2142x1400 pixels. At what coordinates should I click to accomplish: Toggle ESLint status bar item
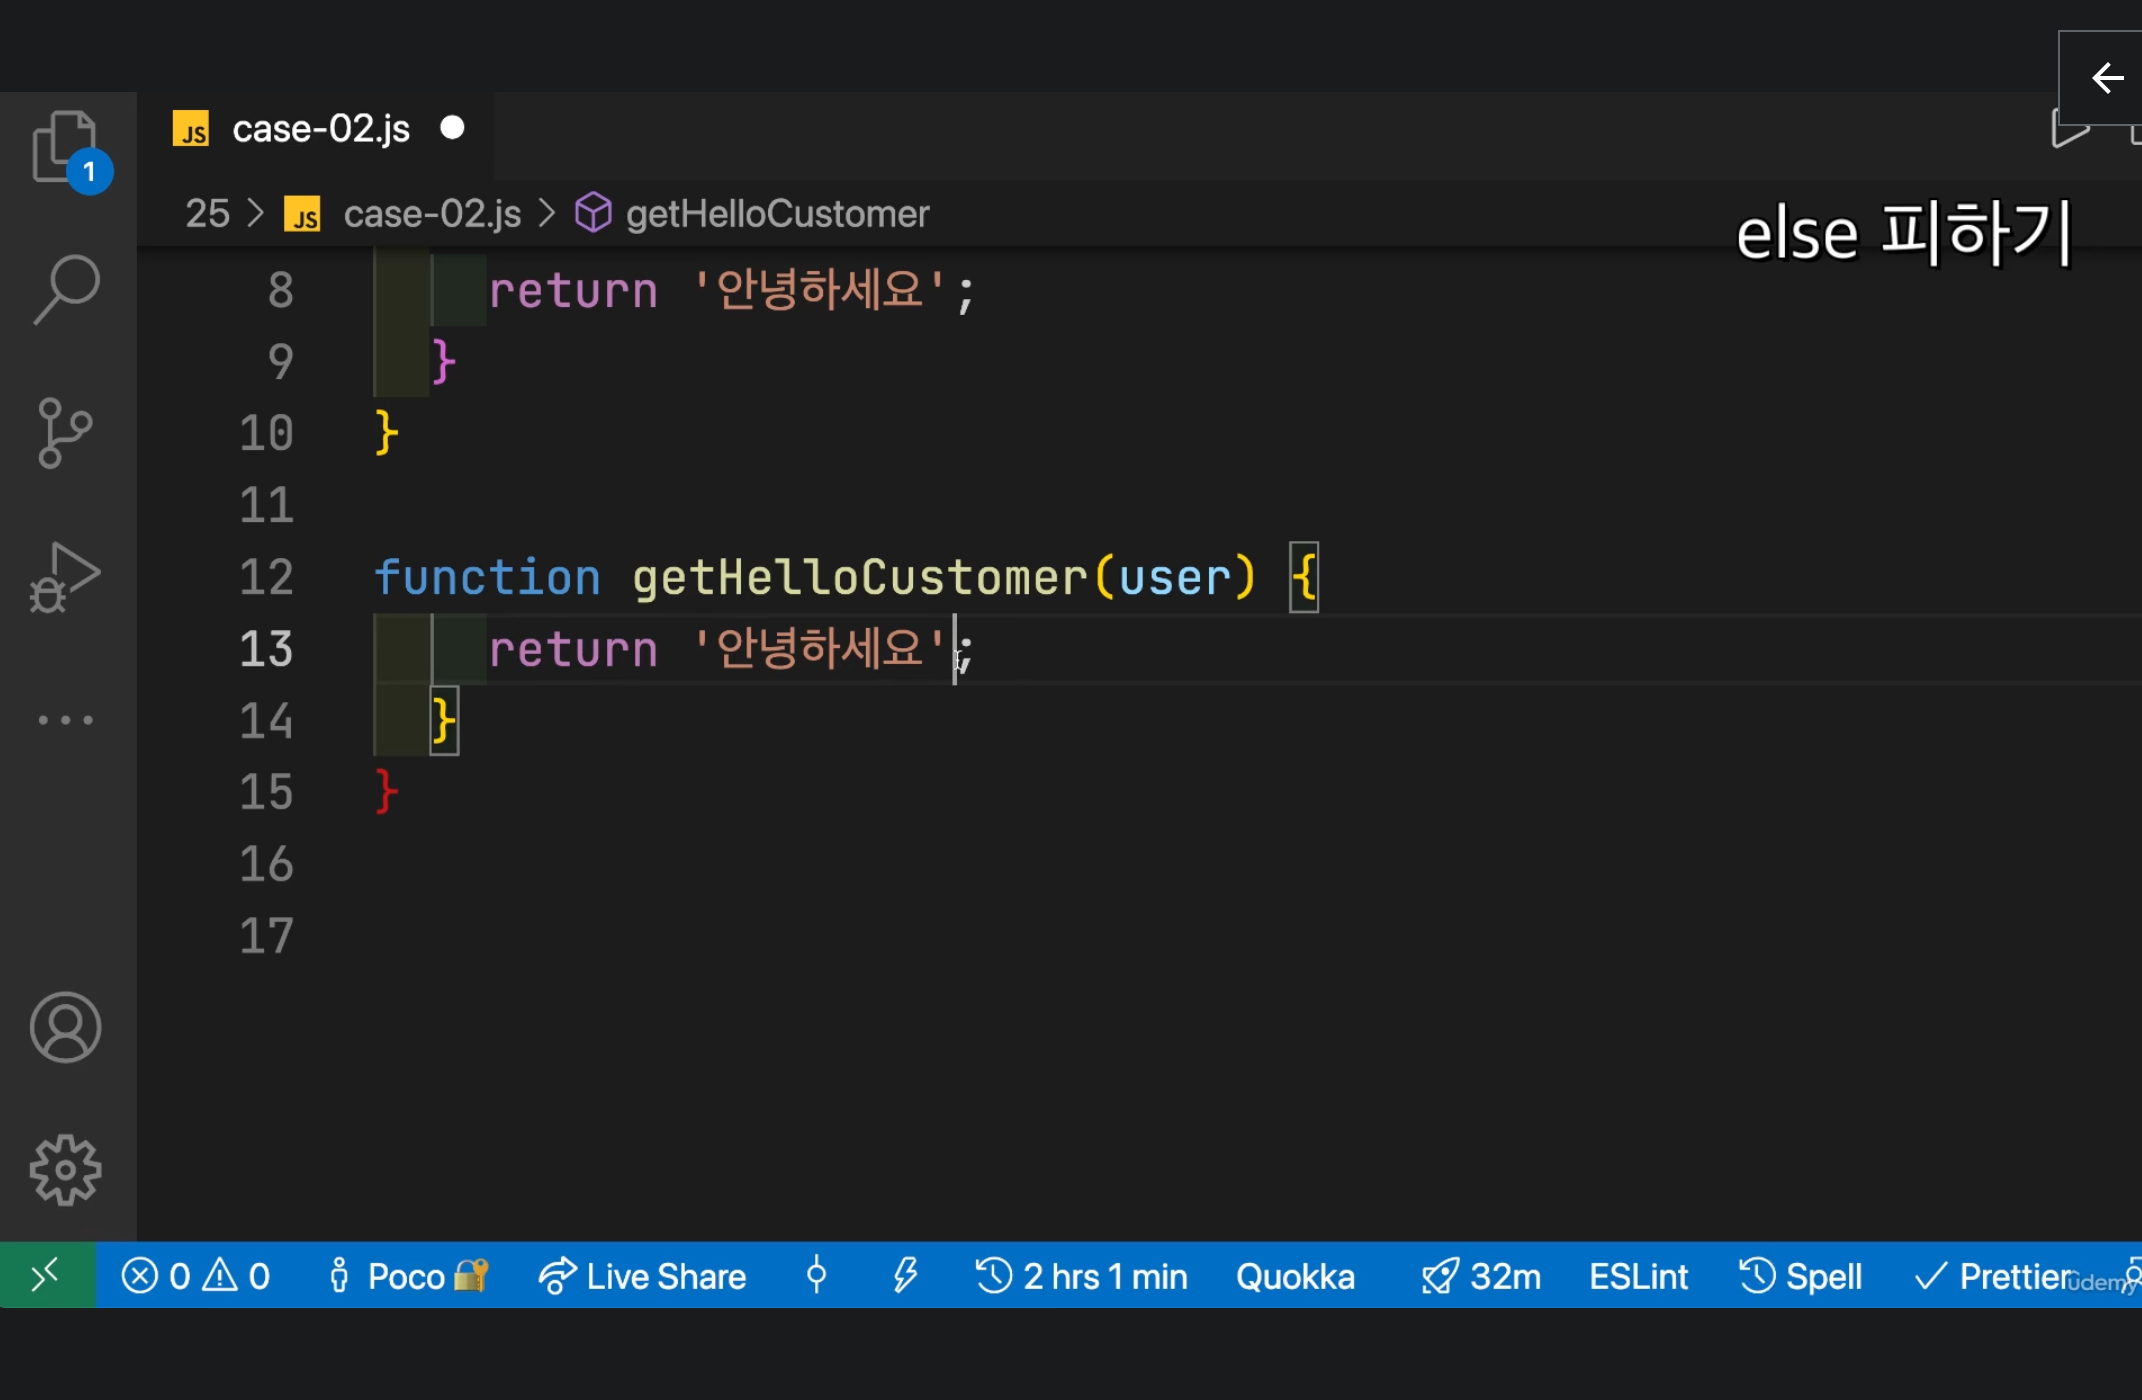[1638, 1276]
